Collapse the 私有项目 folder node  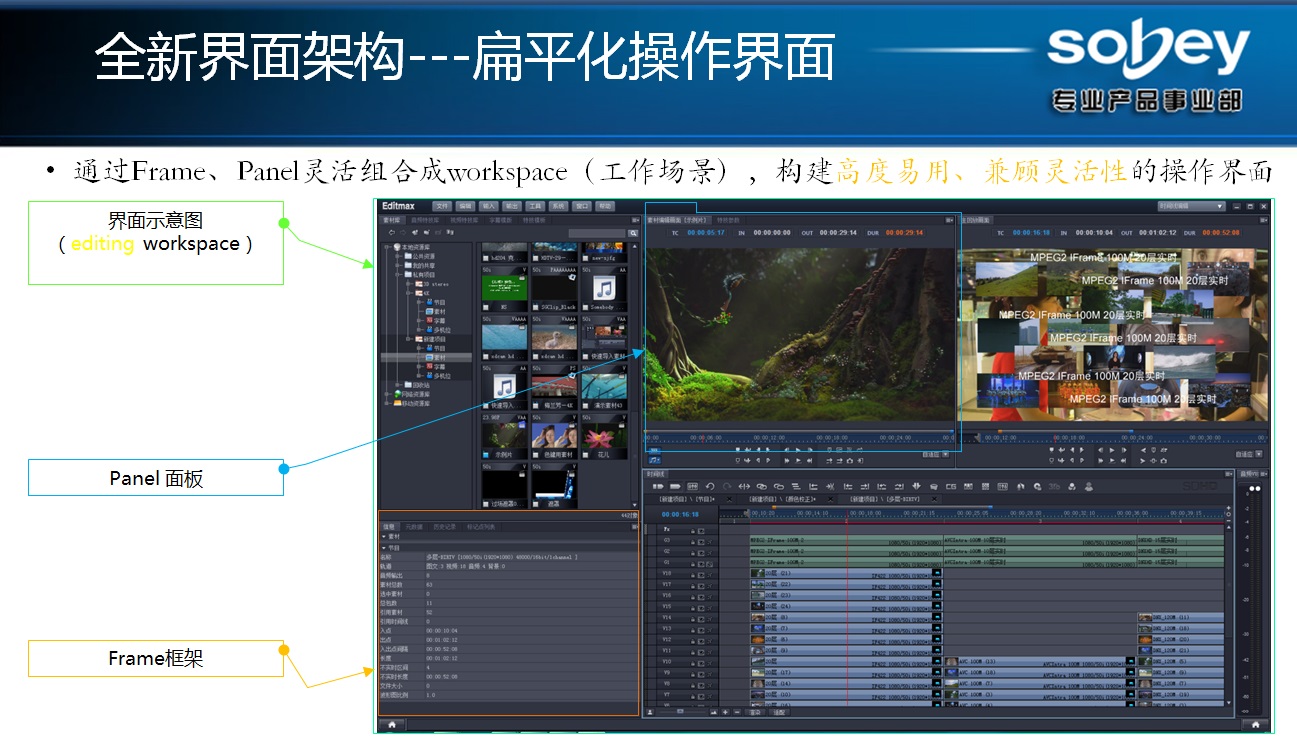click(397, 275)
